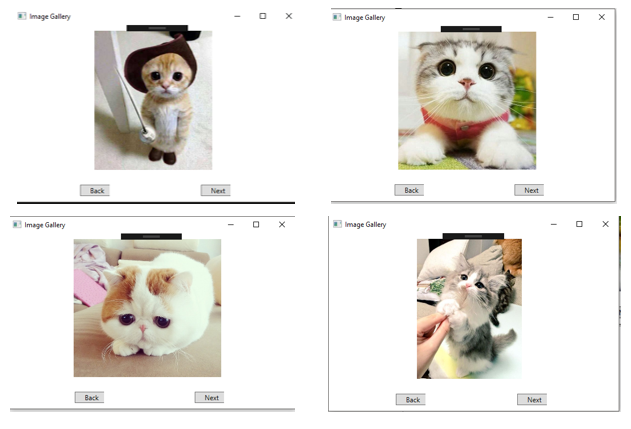Hit Next under the standing kitten photo

532,399
